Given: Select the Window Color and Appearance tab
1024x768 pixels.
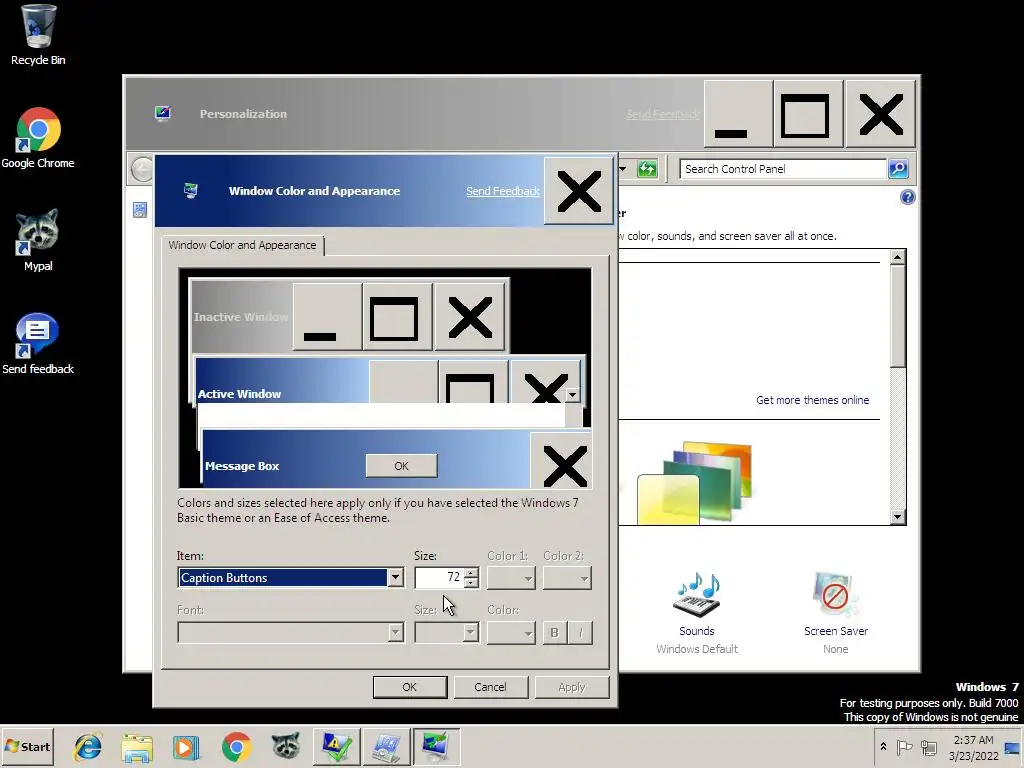Looking at the screenshot, I should tap(242, 245).
